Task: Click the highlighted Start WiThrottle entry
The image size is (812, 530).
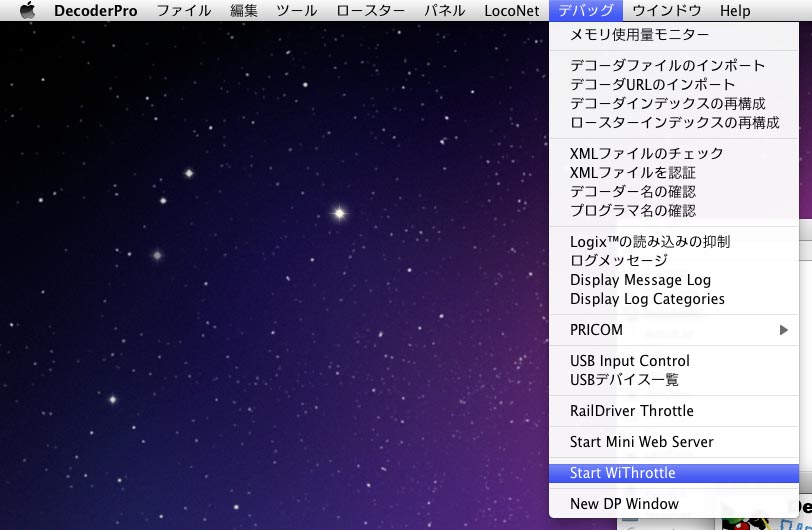Action: (674, 473)
